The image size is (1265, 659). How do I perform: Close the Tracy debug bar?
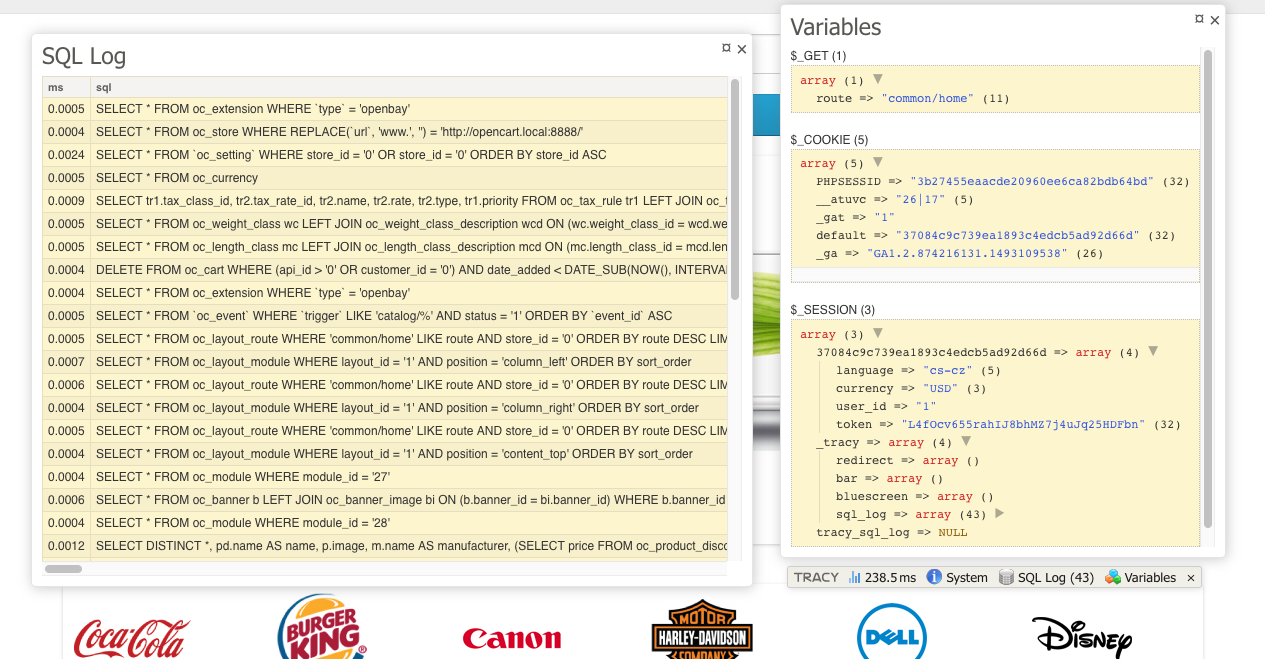click(1191, 578)
